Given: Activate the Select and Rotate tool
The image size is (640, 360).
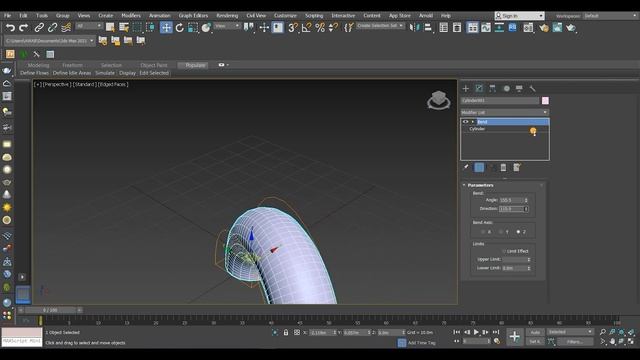Looking at the screenshot, I should [x=180, y=28].
